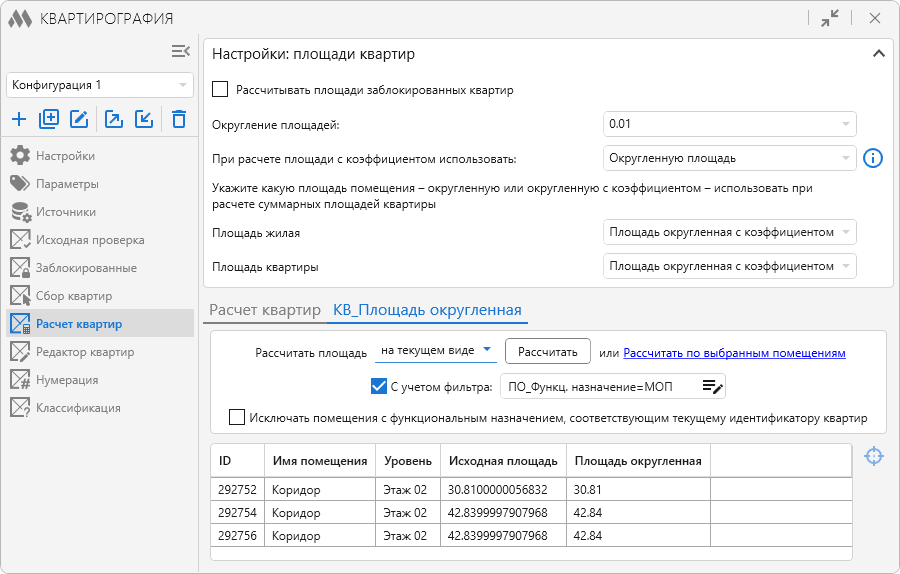Screen dimensions: 900x574
Task: Click the plus icon to add configuration
Action: pos(19,119)
